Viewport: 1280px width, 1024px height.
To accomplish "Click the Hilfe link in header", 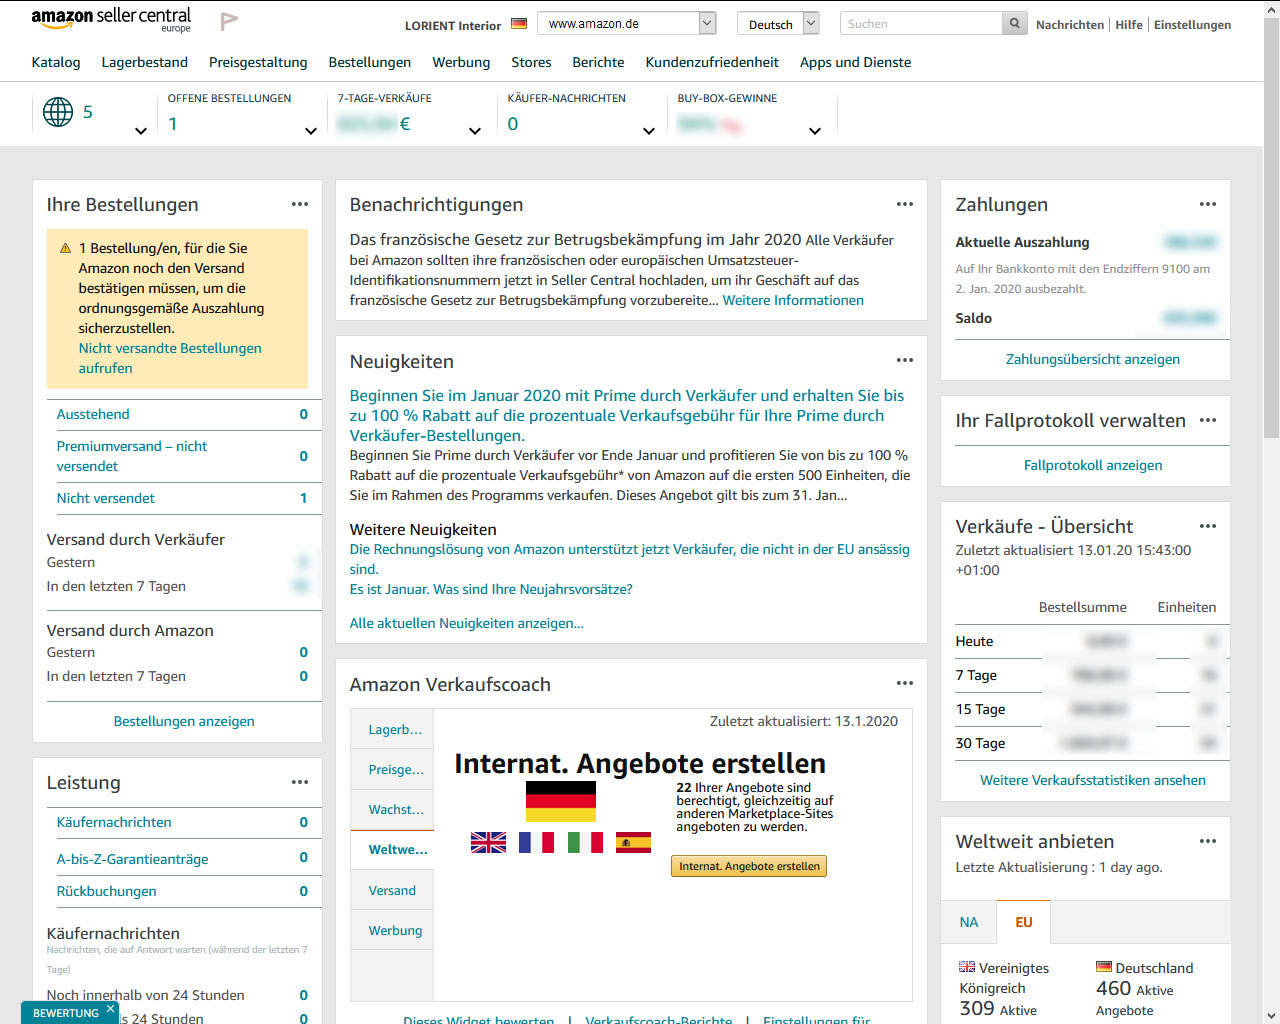I will pos(1129,25).
